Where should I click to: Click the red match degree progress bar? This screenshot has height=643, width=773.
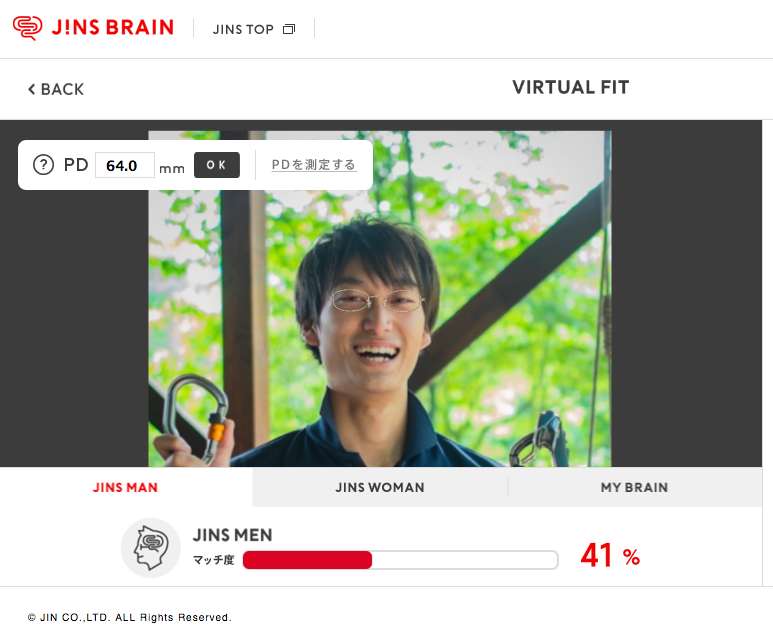[x=400, y=560]
